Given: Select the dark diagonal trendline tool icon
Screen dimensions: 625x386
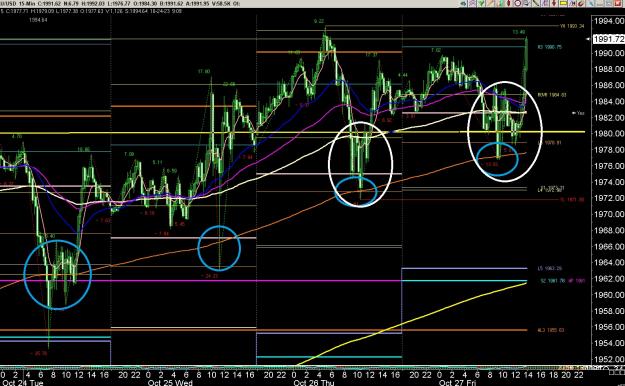Looking at the screenshot, I should click(536, 4).
